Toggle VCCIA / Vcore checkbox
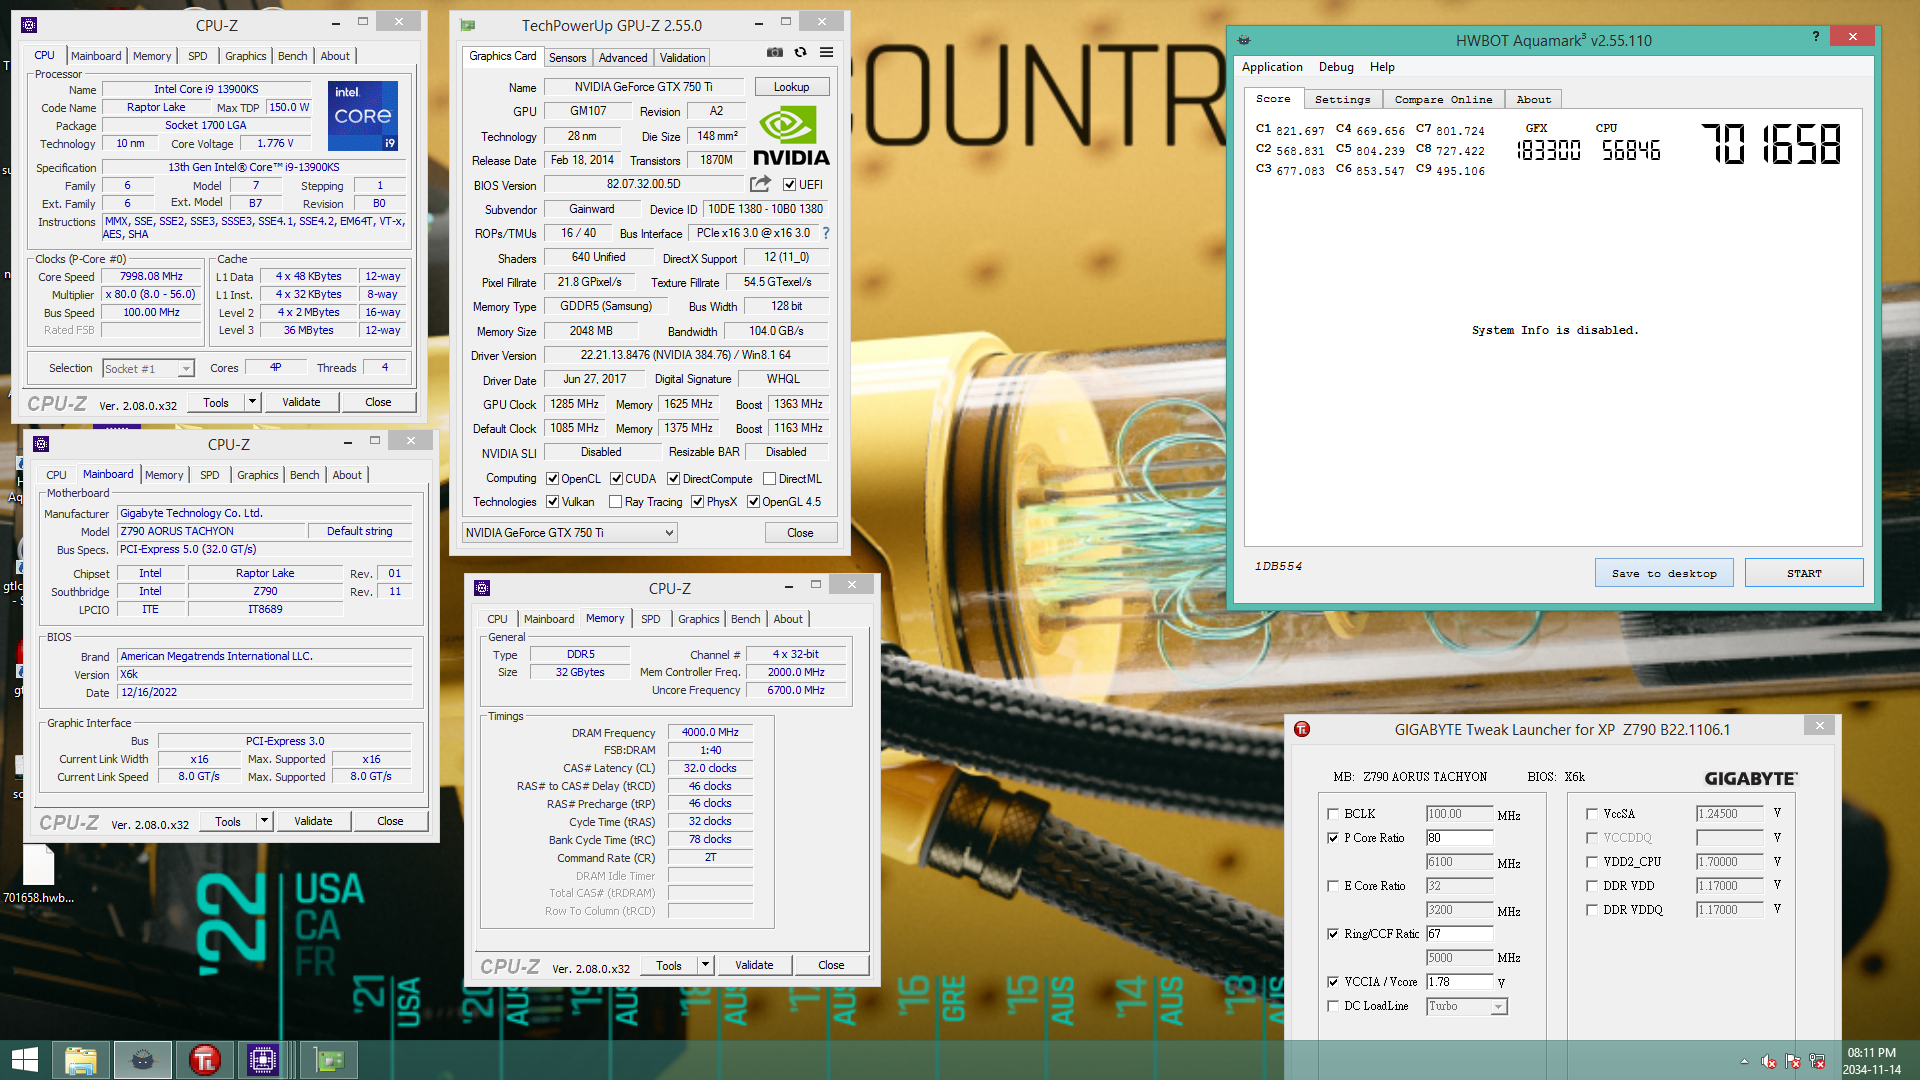Image resolution: width=1920 pixels, height=1080 pixels. 1333,982
